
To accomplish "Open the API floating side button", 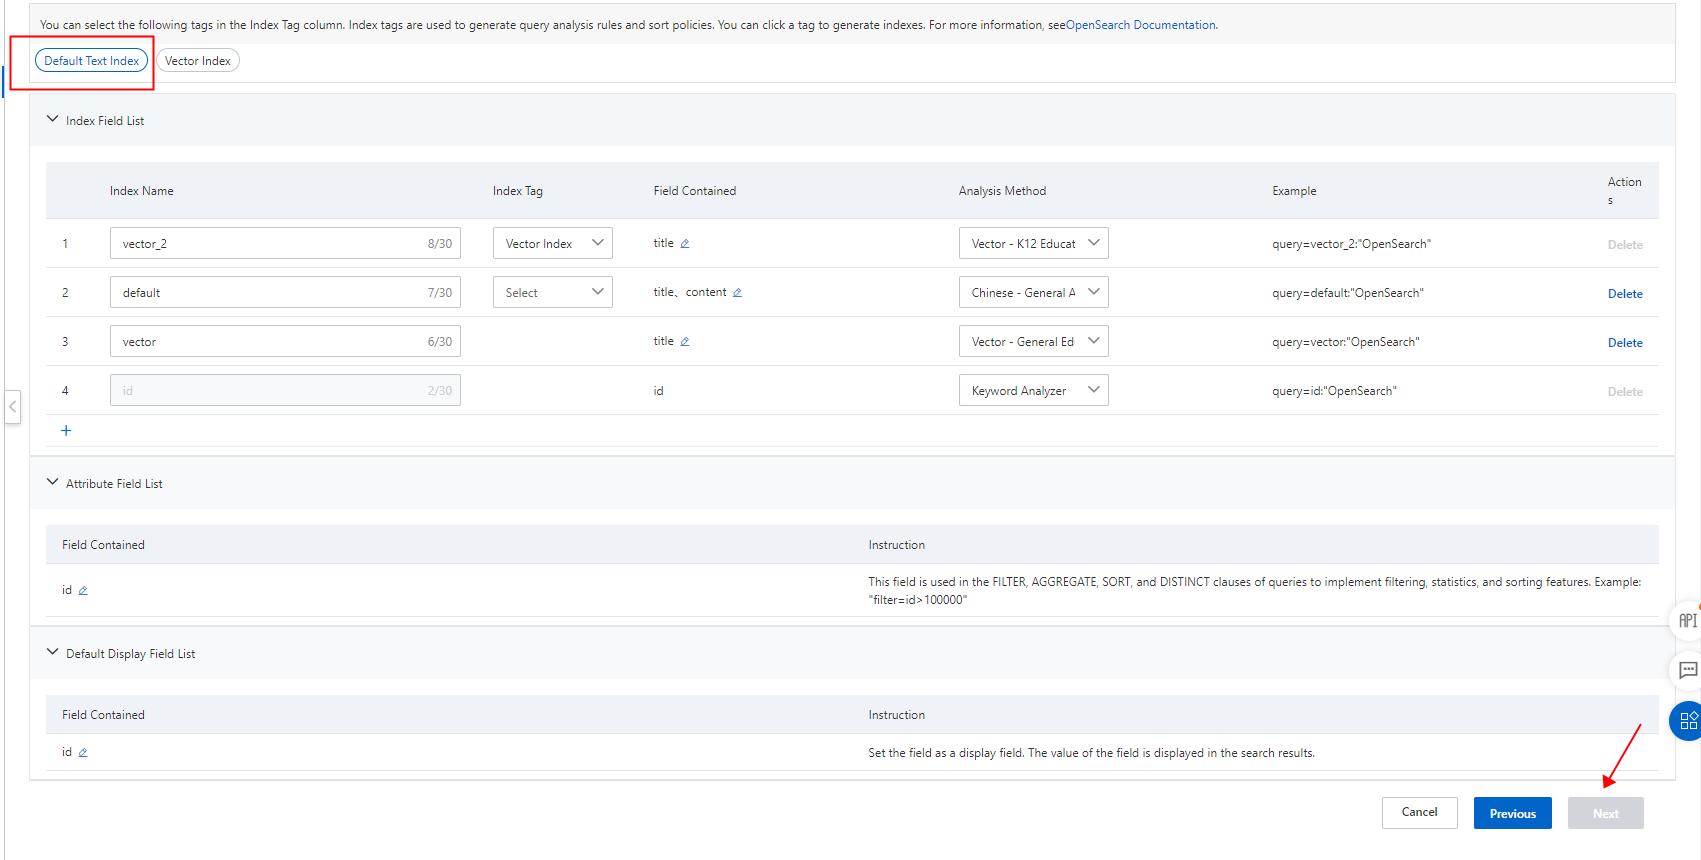I will [x=1687, y=621].
